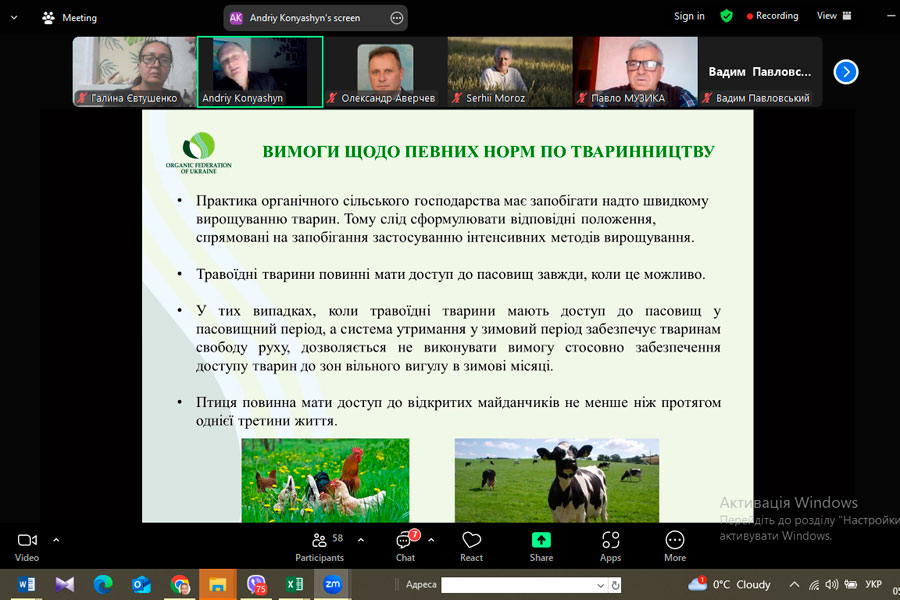
Task: Select Andriy Konyashyn video thumbnail
Action: (x=260, y=72)
